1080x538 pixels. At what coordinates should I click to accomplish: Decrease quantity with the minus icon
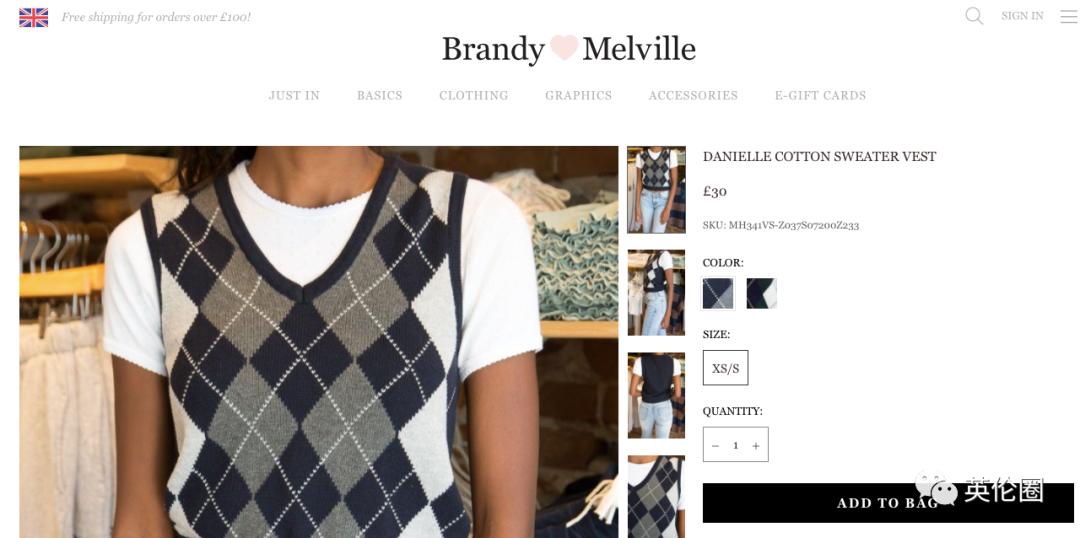(x=715, y=446)
